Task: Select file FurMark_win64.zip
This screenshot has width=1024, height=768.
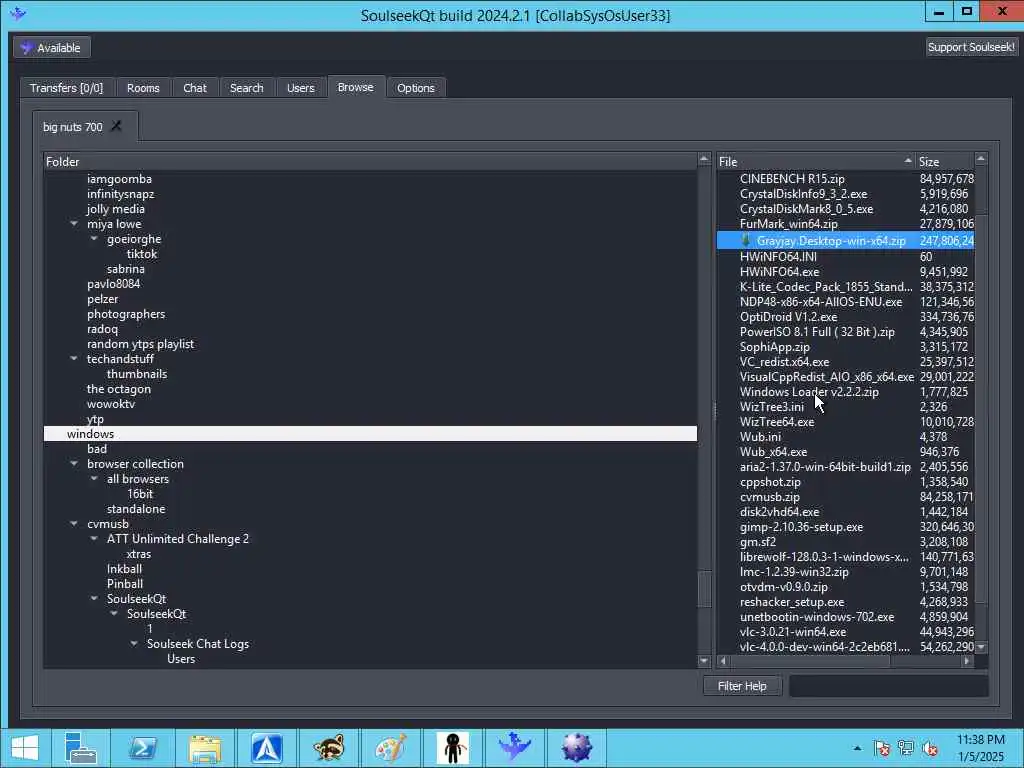Action: (789, 224)
